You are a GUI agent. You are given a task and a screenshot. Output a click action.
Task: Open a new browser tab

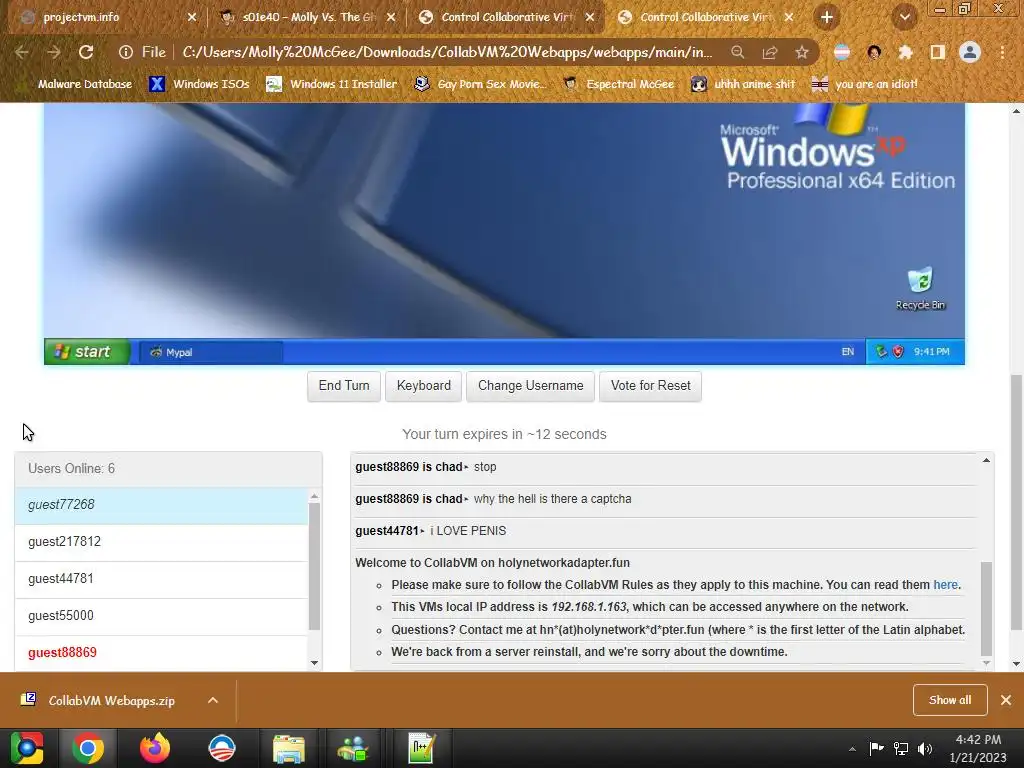[827, 17]
